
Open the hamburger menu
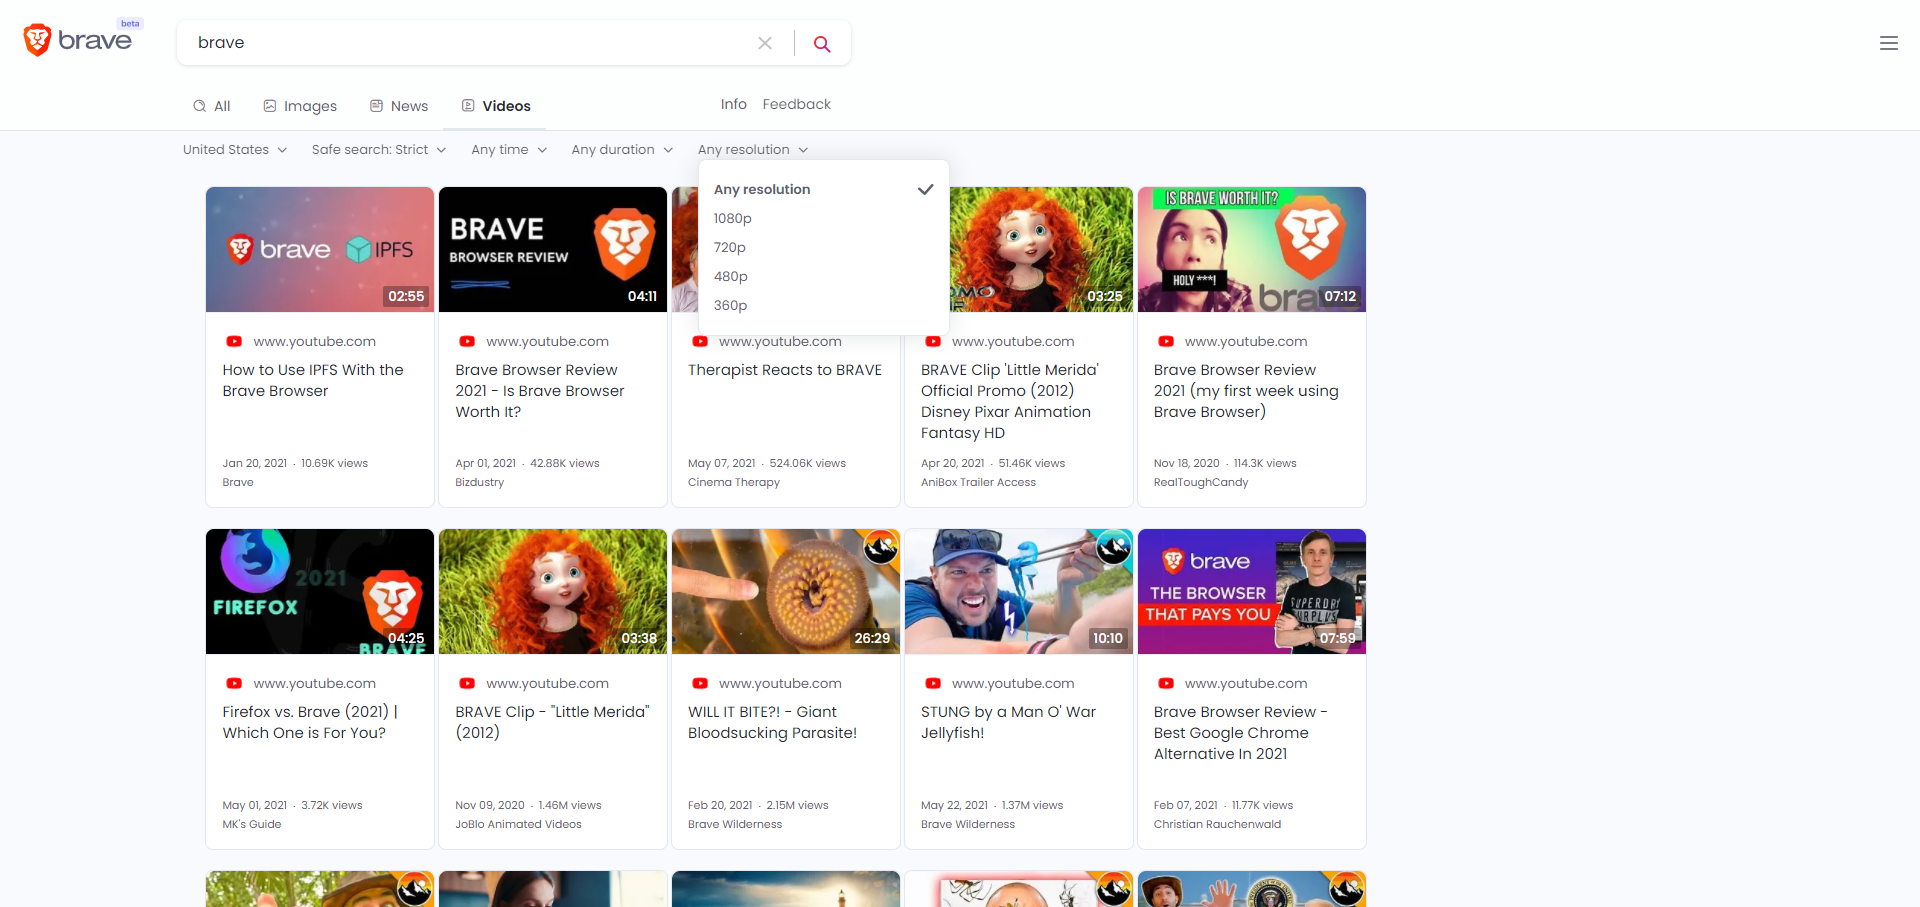point(1889,43)
